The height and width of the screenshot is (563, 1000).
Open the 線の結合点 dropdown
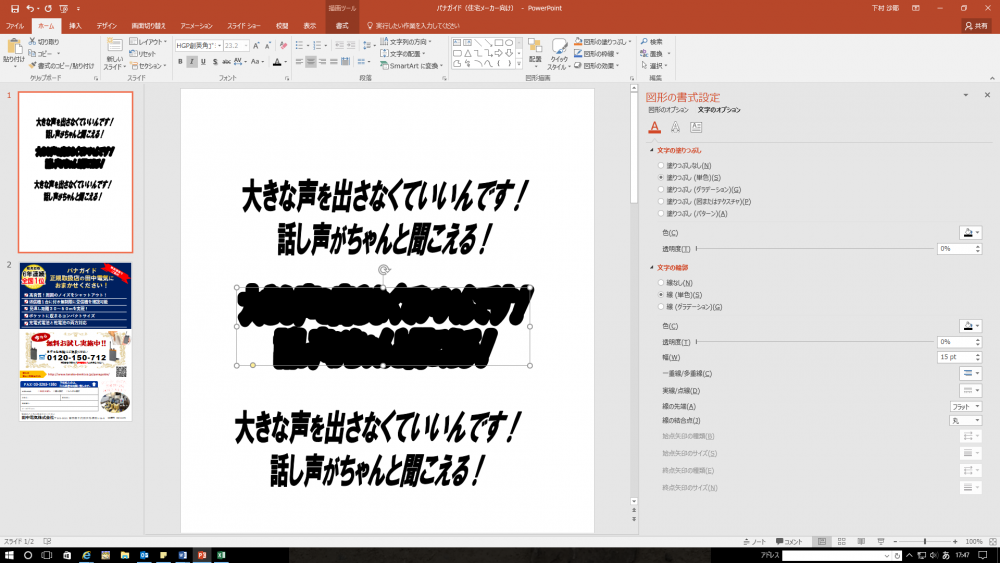pos(965,421)
